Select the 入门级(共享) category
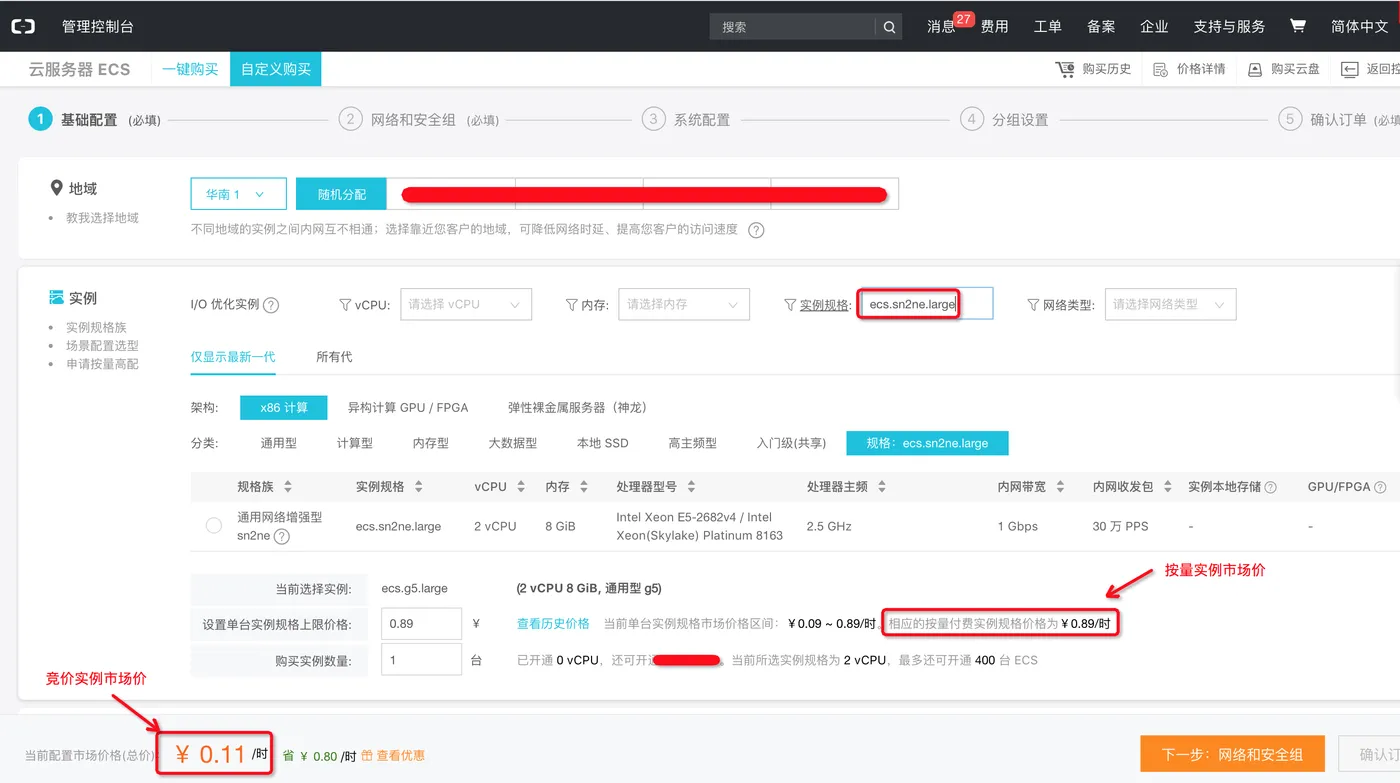The height and width of the screenshot is (783, 1400). [792, 443]
